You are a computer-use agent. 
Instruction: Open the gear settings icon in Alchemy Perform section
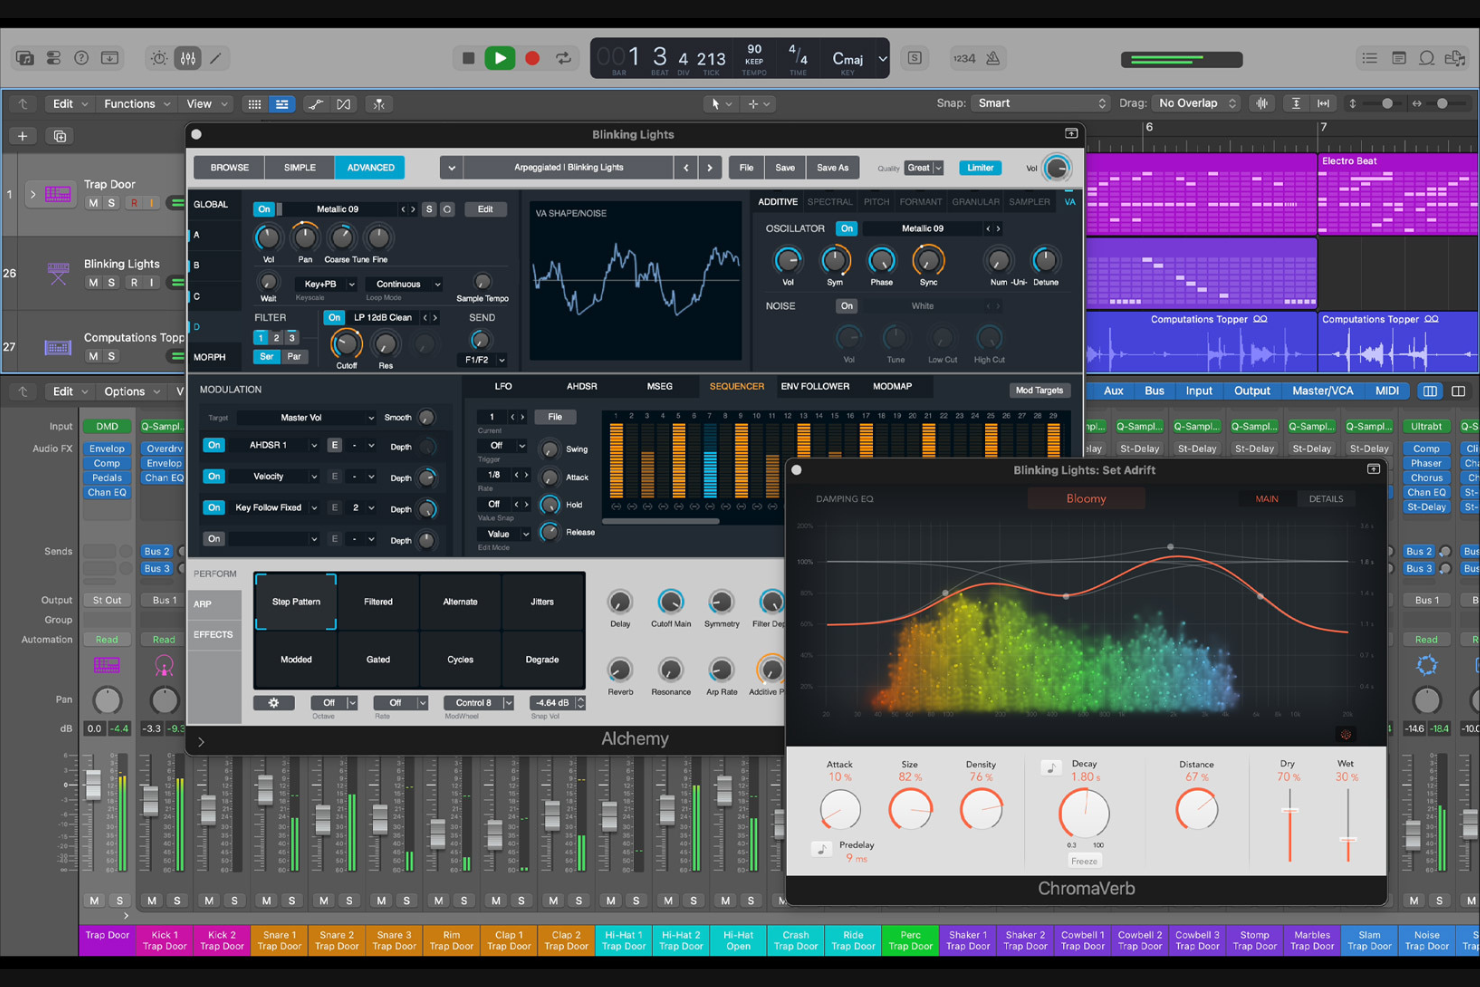(274, 703)
